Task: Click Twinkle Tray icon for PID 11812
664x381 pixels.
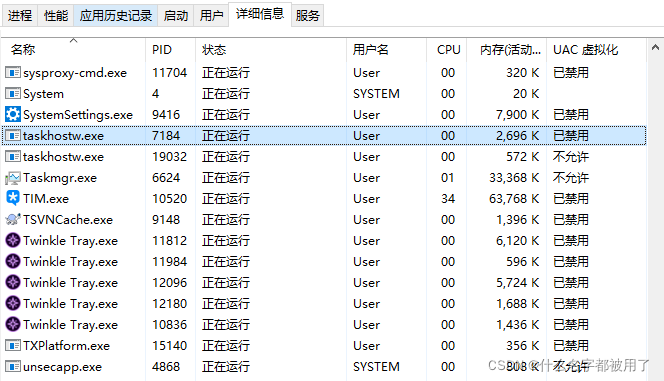Action: [x=13, y=240]
